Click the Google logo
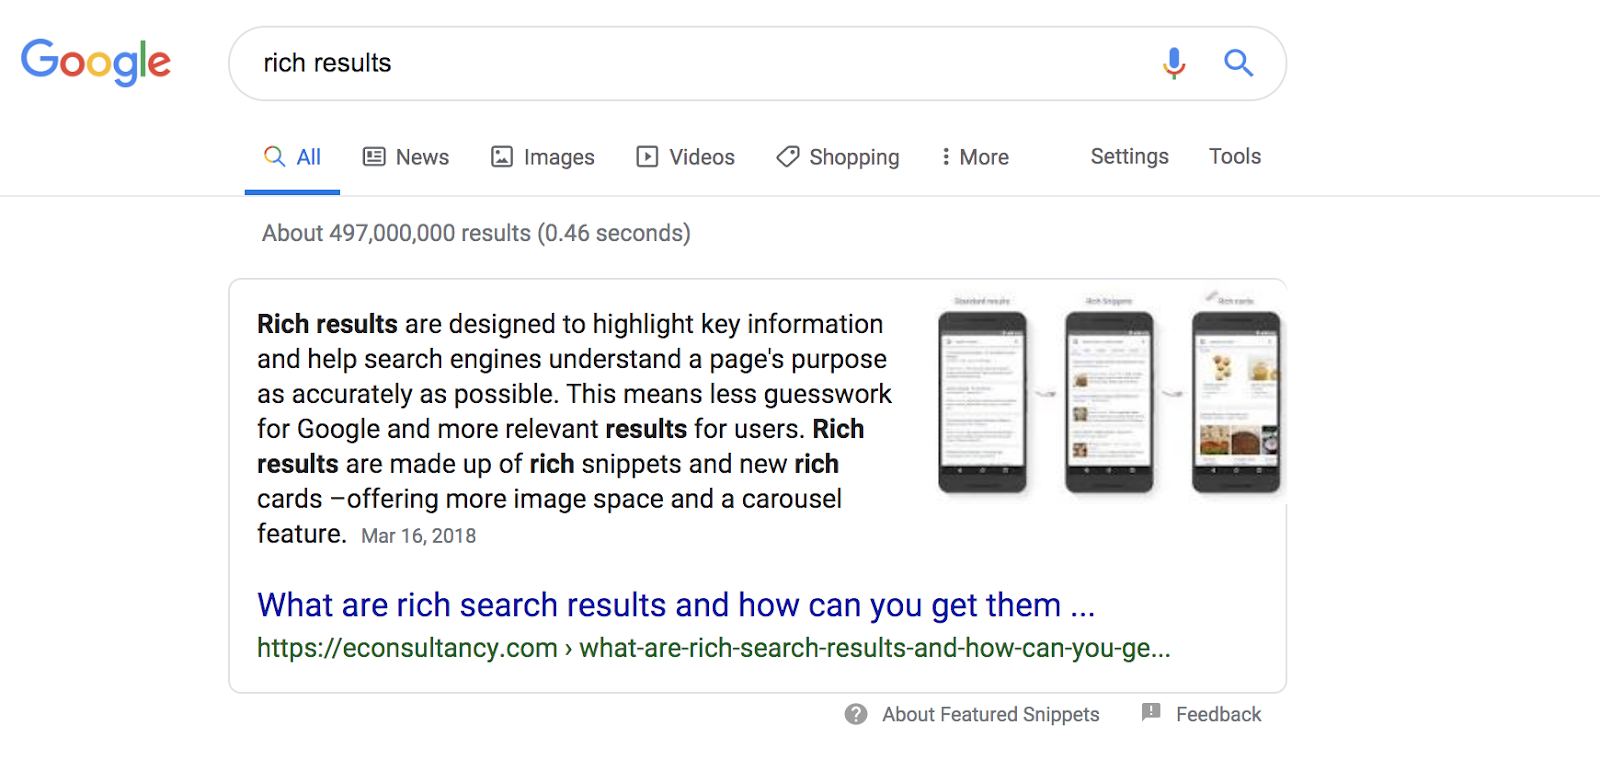 click(x=96, y=62)
